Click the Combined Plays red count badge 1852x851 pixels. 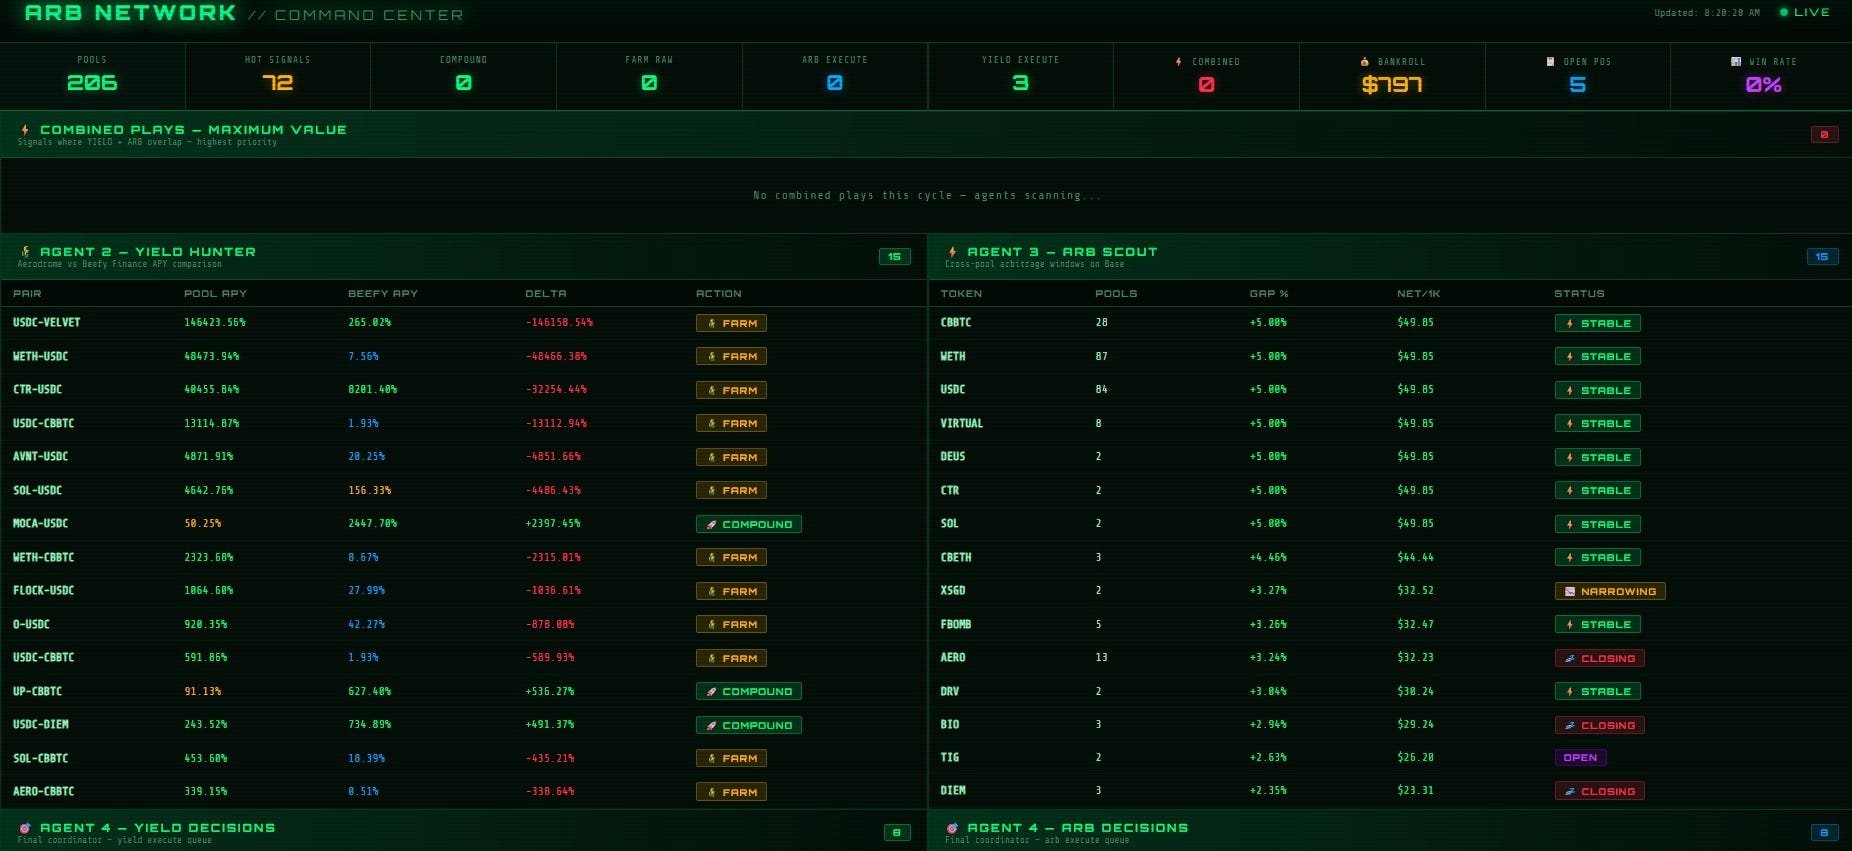click(x=1824, y=134)
